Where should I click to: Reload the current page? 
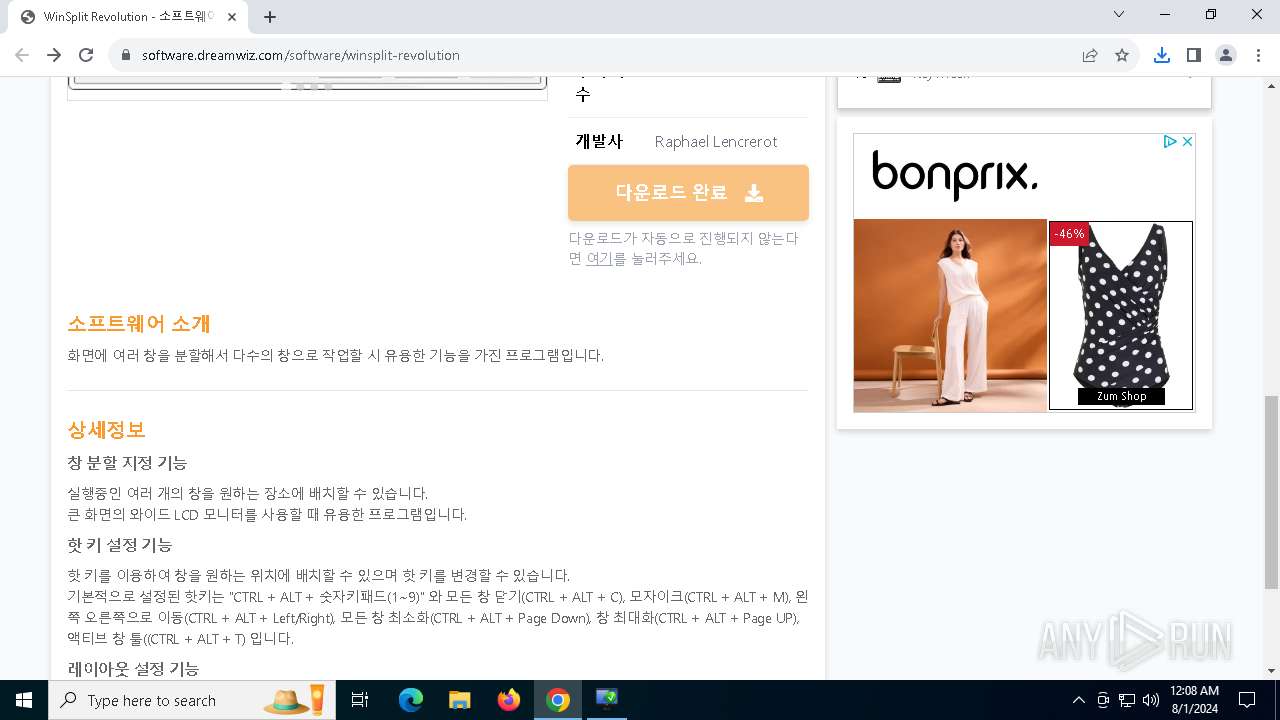86,55
